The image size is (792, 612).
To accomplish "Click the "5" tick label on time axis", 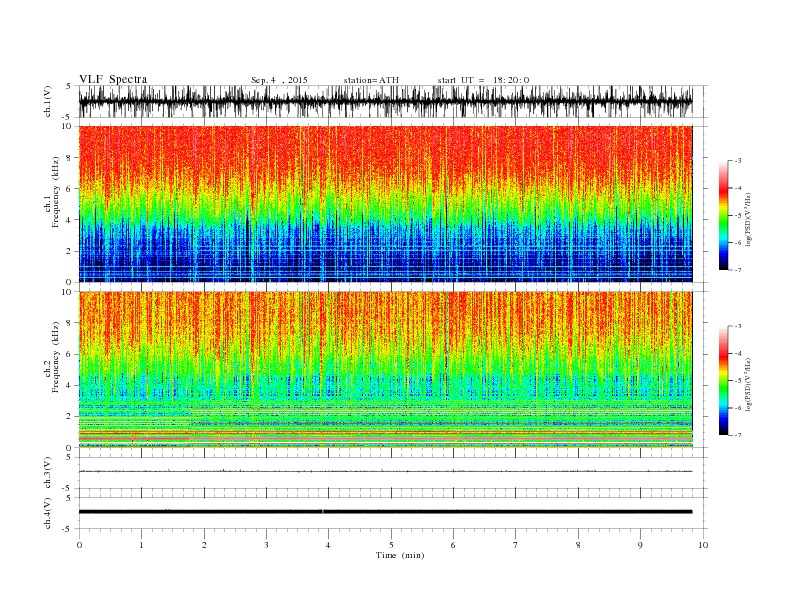I will pos(391,545).
